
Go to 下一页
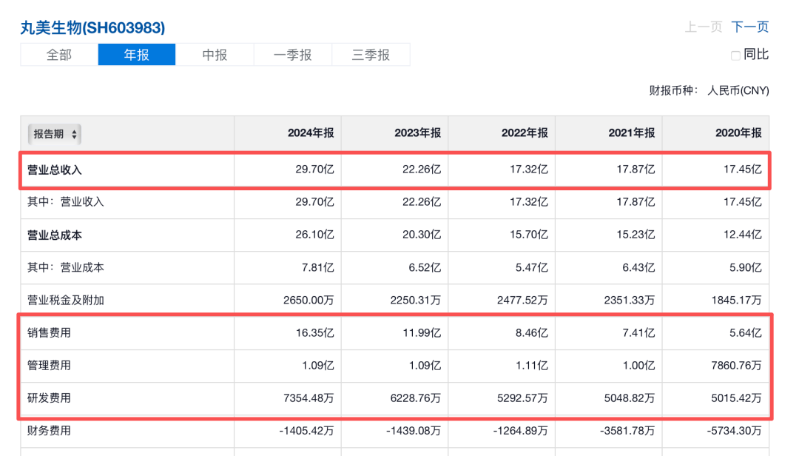(750, 27)
